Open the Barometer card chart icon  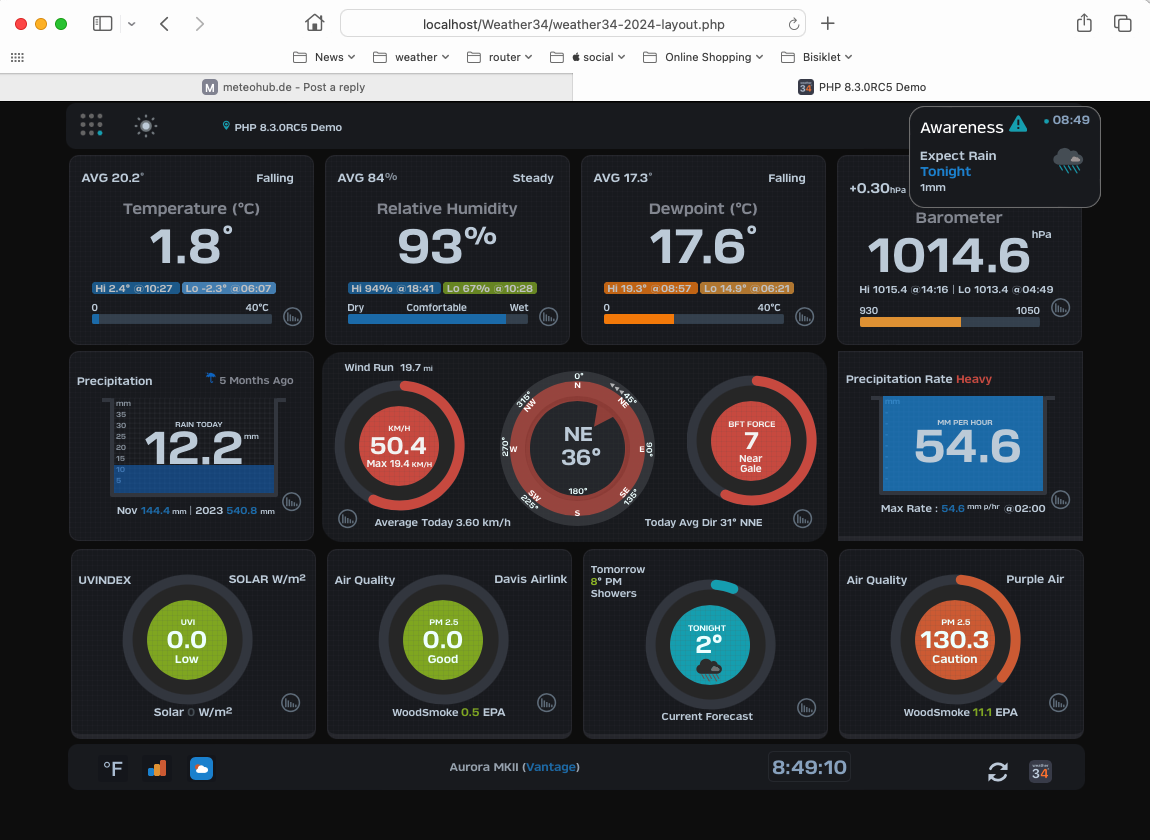[1061, 308]
